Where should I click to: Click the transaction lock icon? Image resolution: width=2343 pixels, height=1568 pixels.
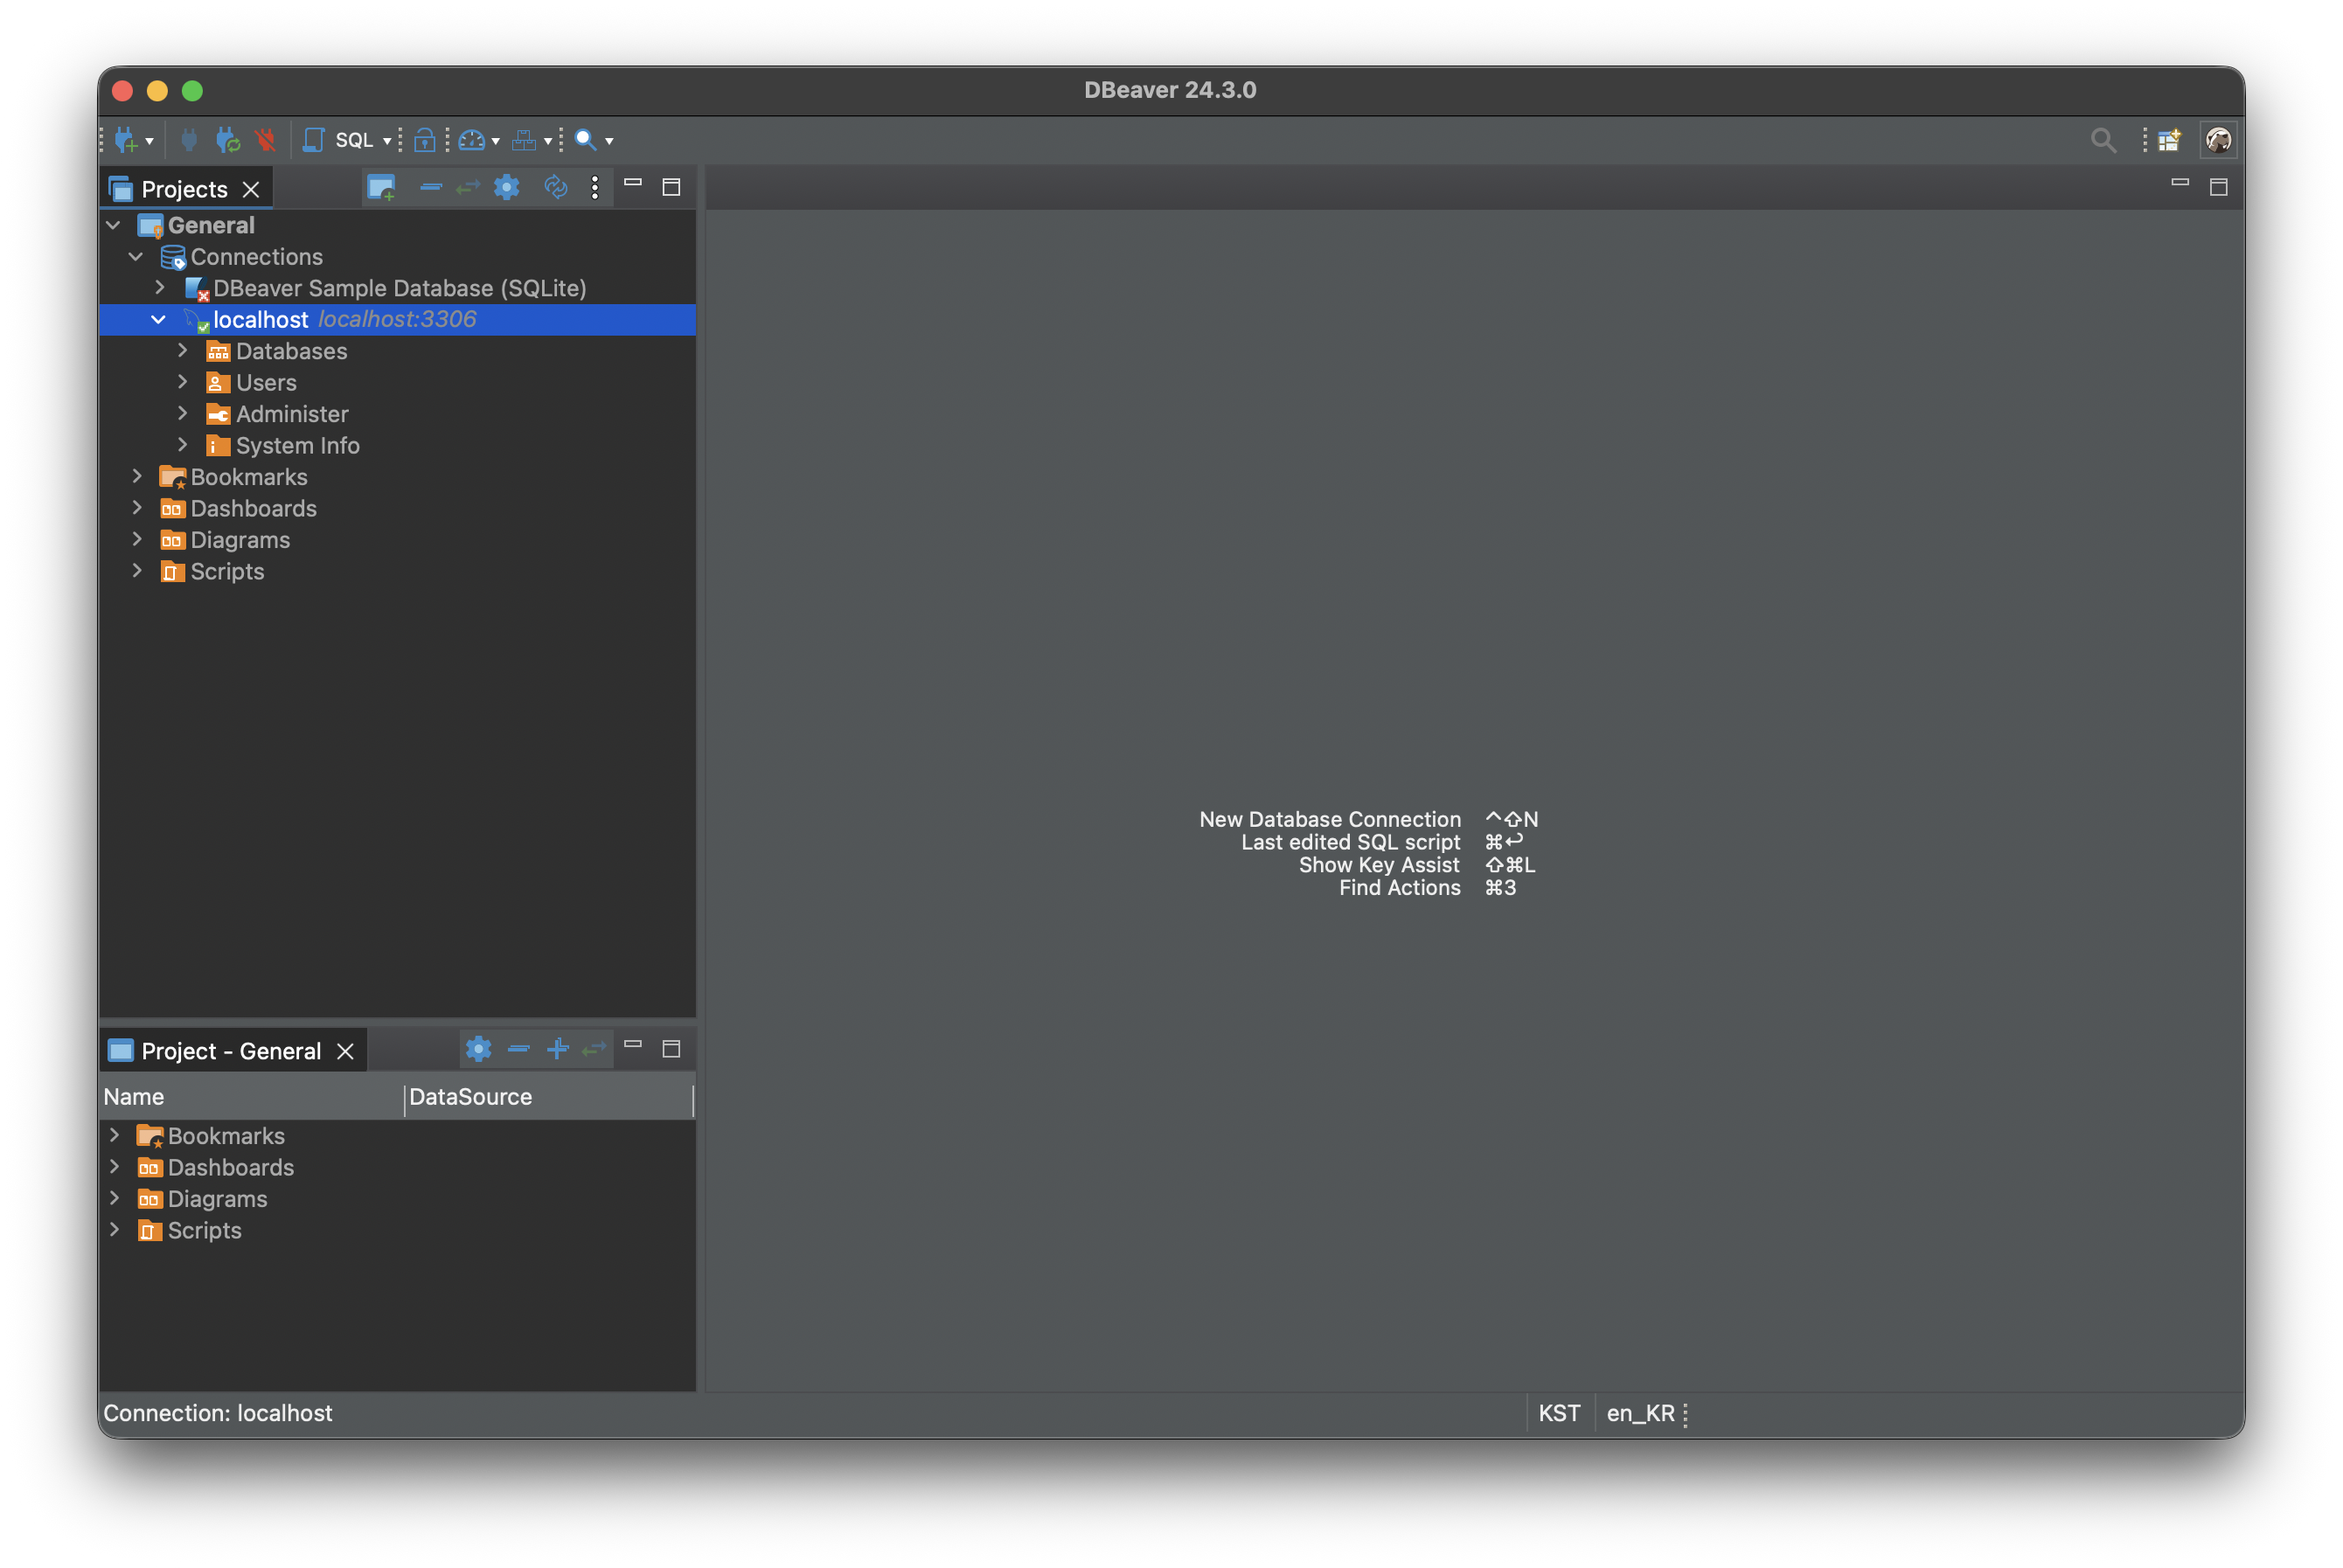(x=424, y=140)
